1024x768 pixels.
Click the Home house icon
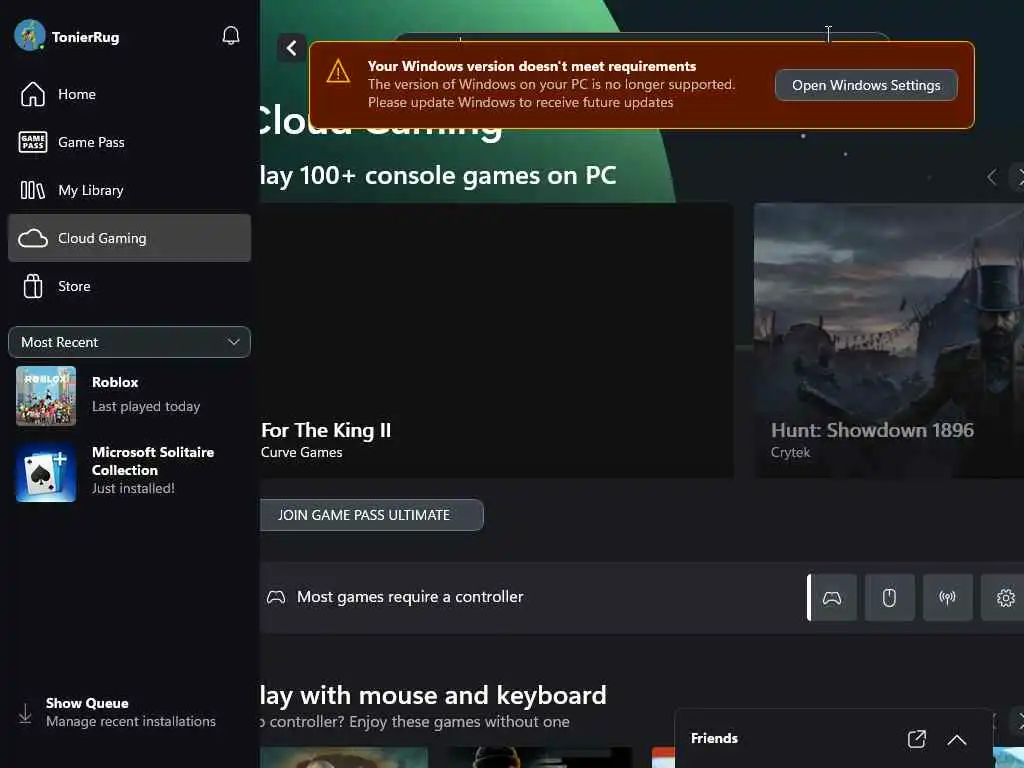coord(33,94)
